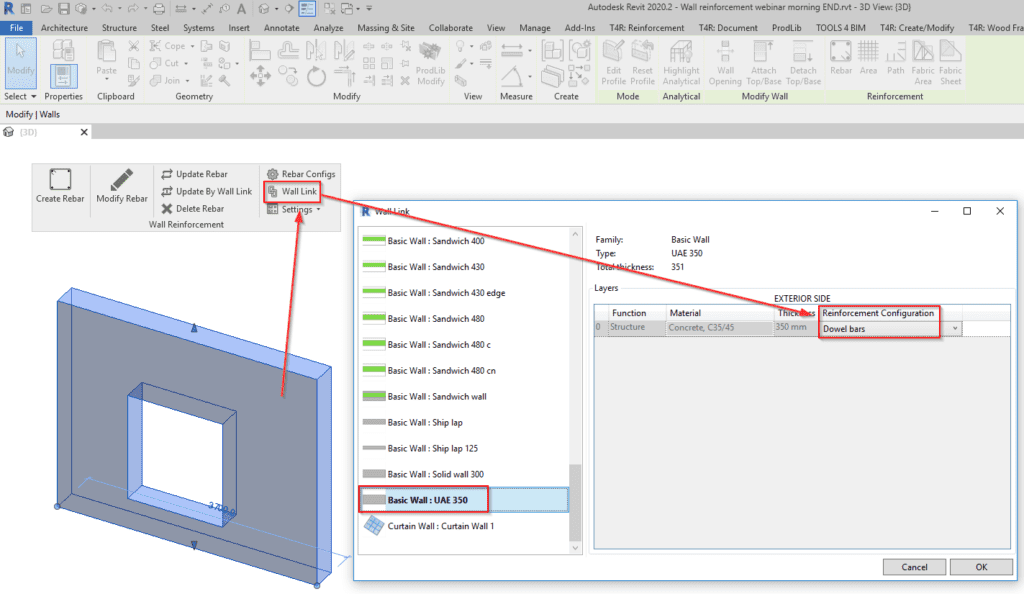Image resolution: width=1024 pixels, height=594 pixels.
Task: Switch to the Manage ribbon tab
Action: click(535, 27)
